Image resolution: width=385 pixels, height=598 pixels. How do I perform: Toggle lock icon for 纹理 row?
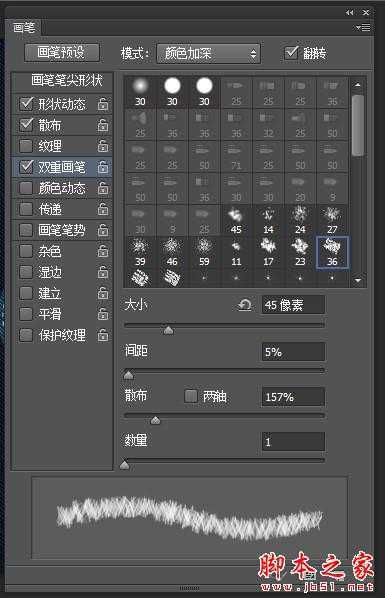103,146
